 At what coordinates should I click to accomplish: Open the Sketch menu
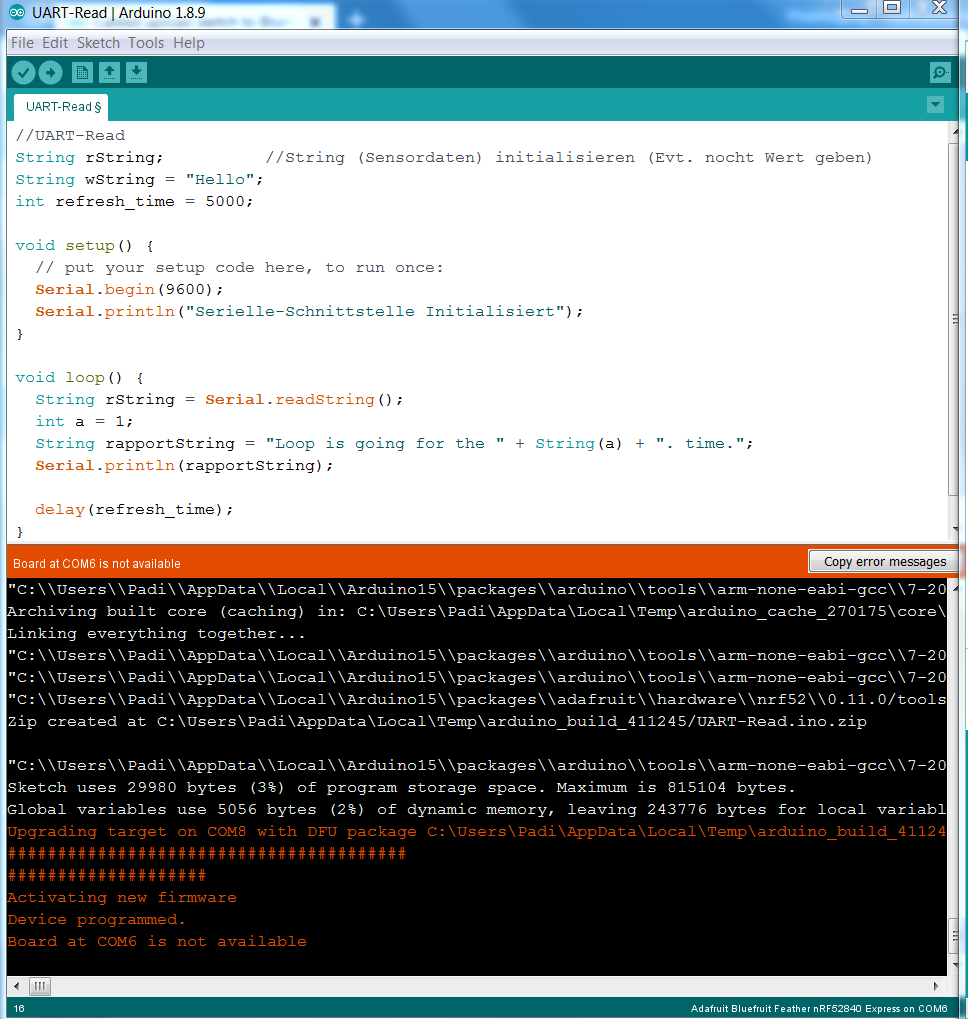point(98,43)
